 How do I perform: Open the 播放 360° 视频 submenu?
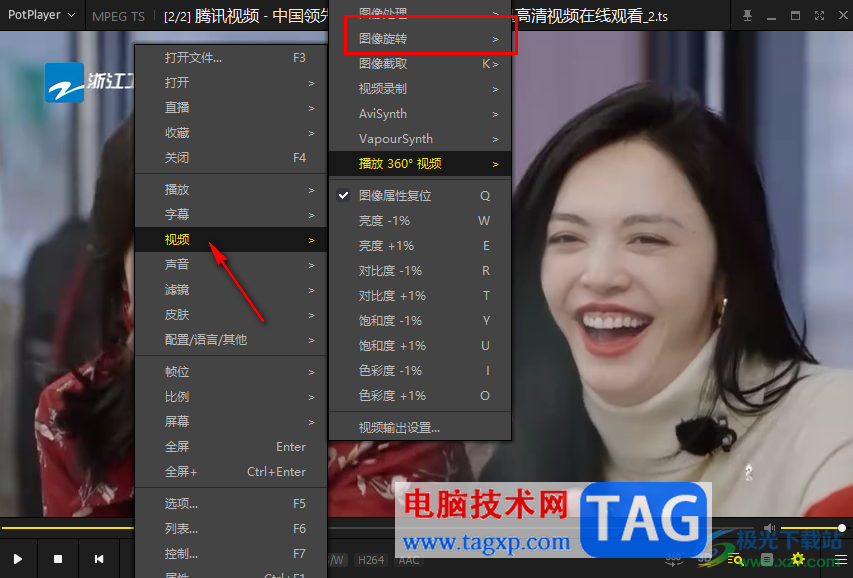point(419,164)
